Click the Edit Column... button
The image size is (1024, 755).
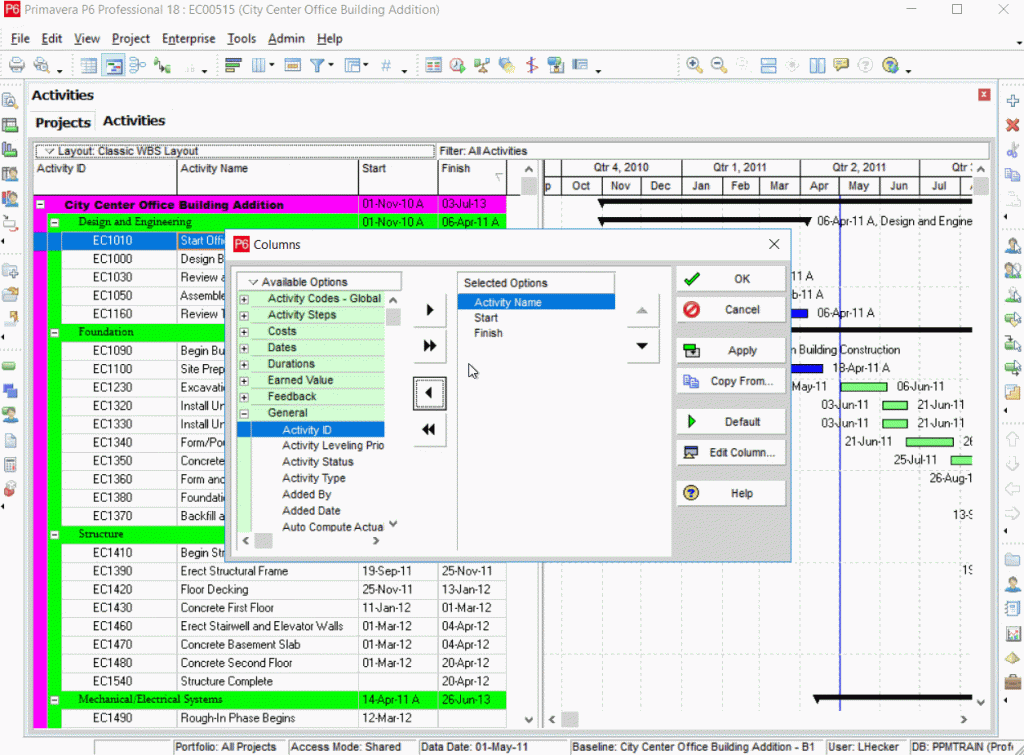[x=731, y=453]
